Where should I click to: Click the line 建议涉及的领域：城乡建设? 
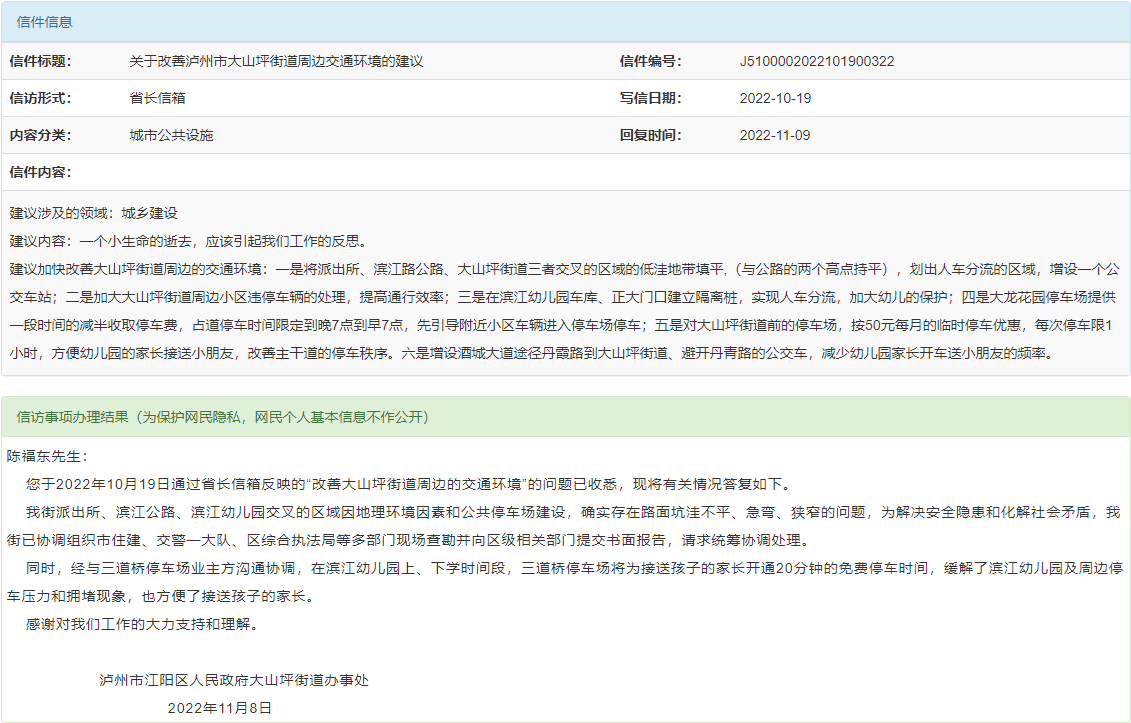[93, 213]
